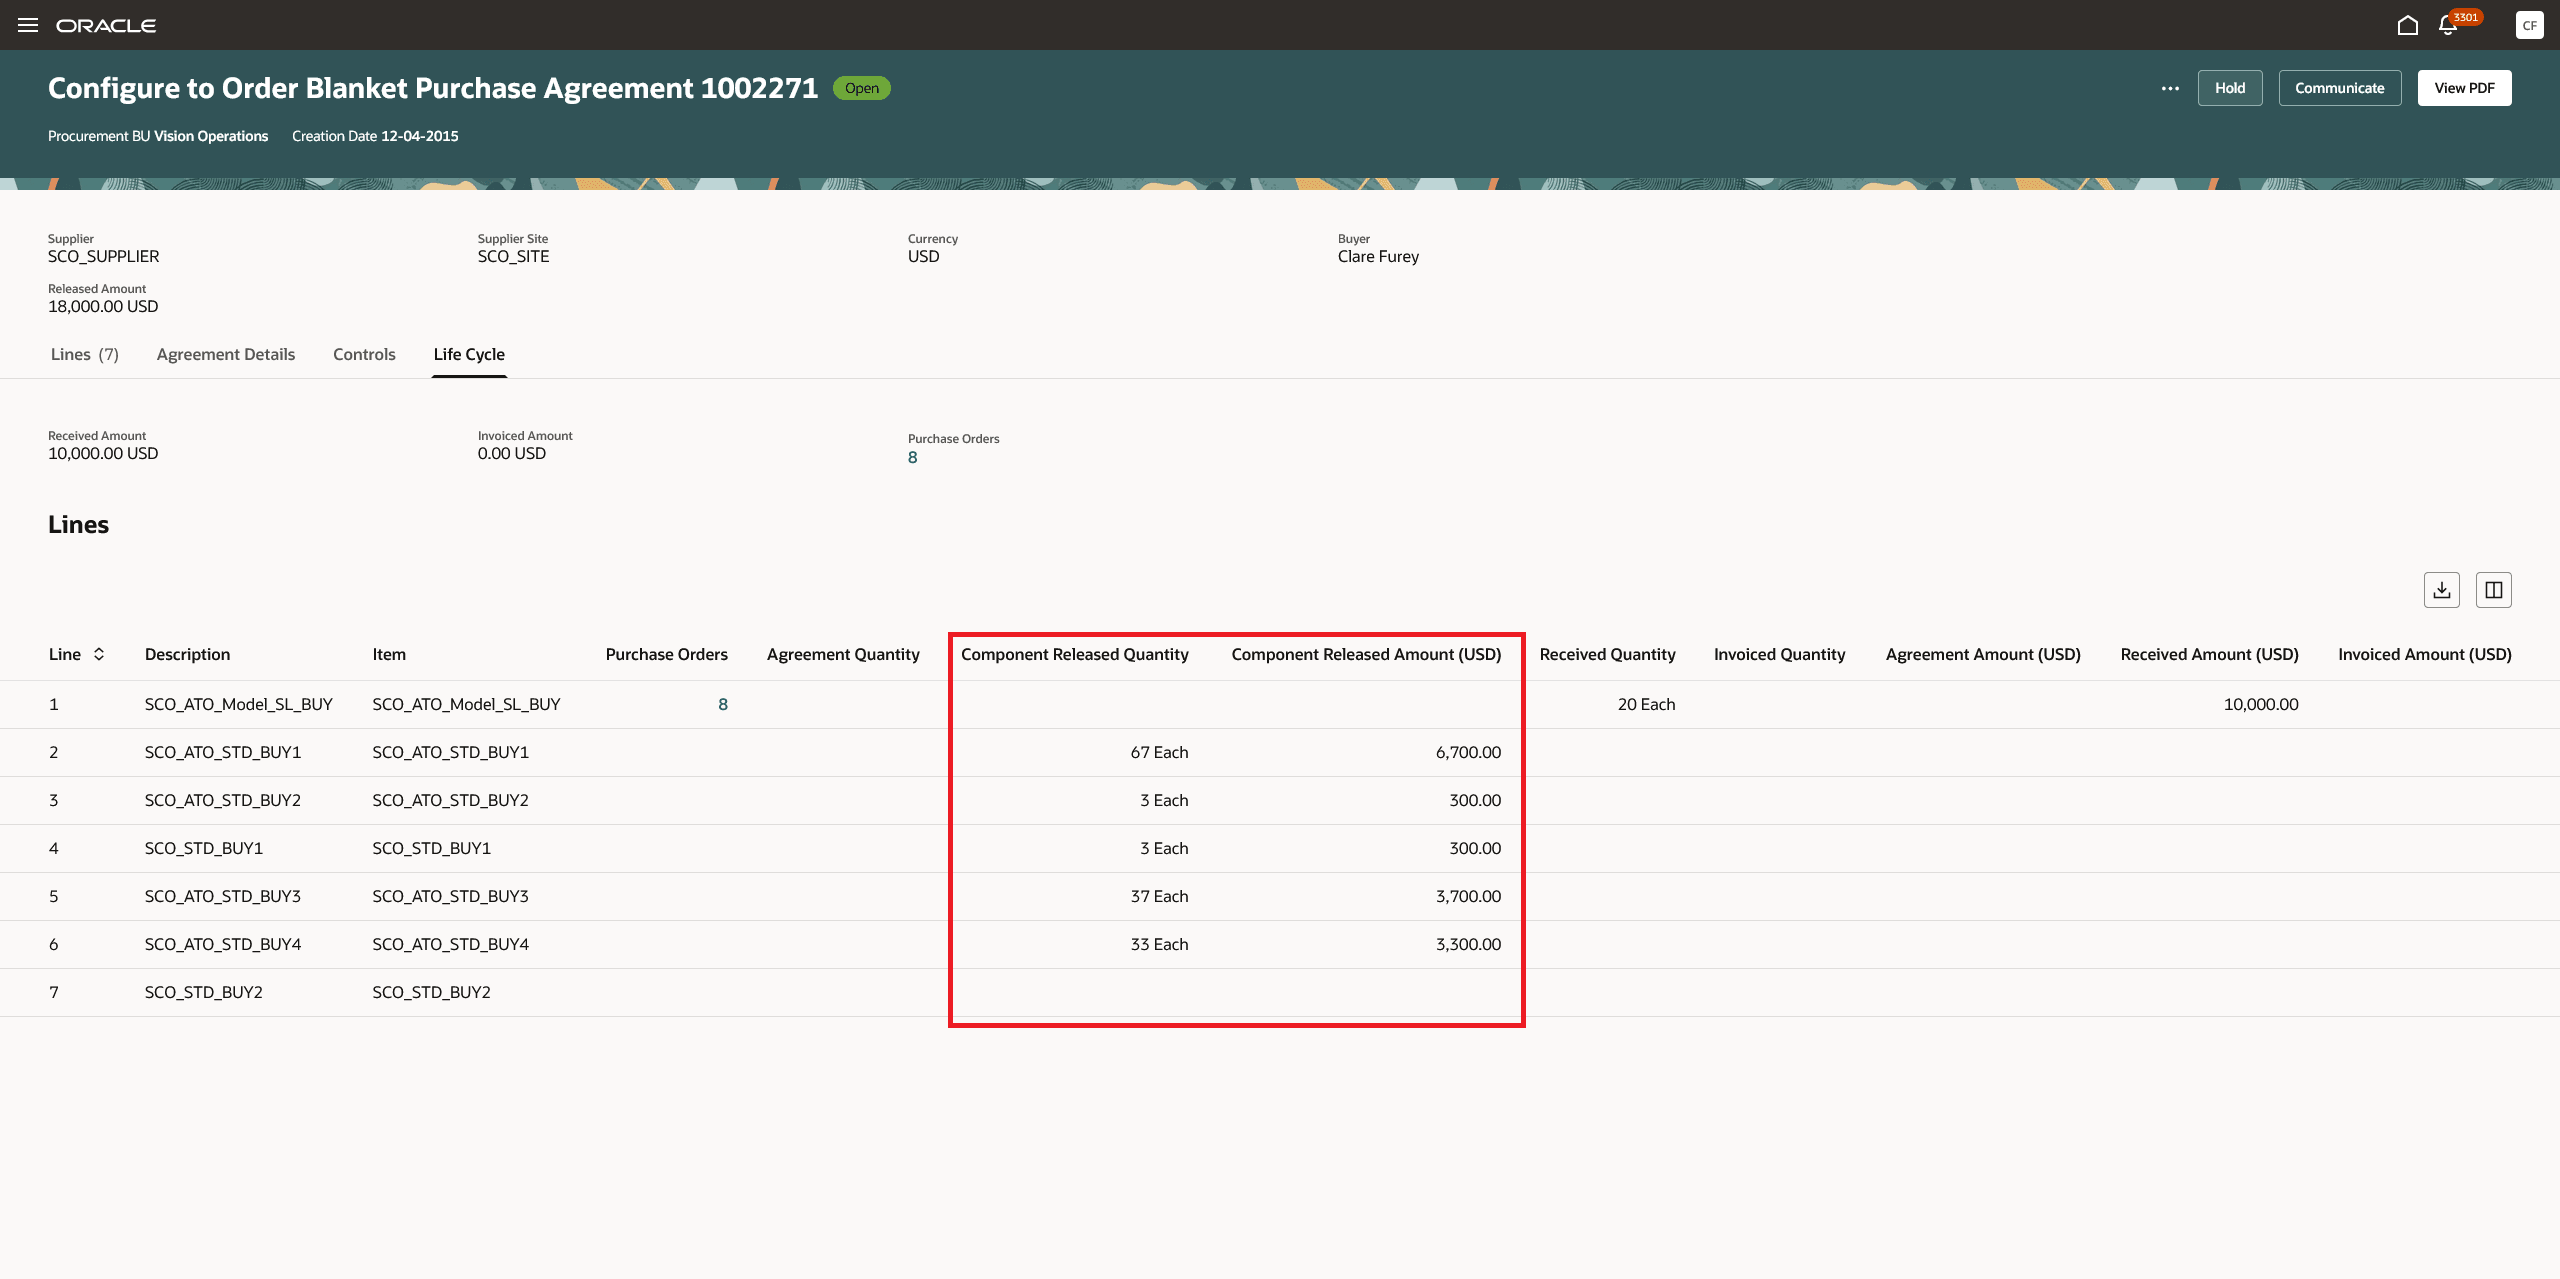Open the Purchase Orders 8 summary link
Screen dimensions: 2560x1279
(x=912, y=458)
